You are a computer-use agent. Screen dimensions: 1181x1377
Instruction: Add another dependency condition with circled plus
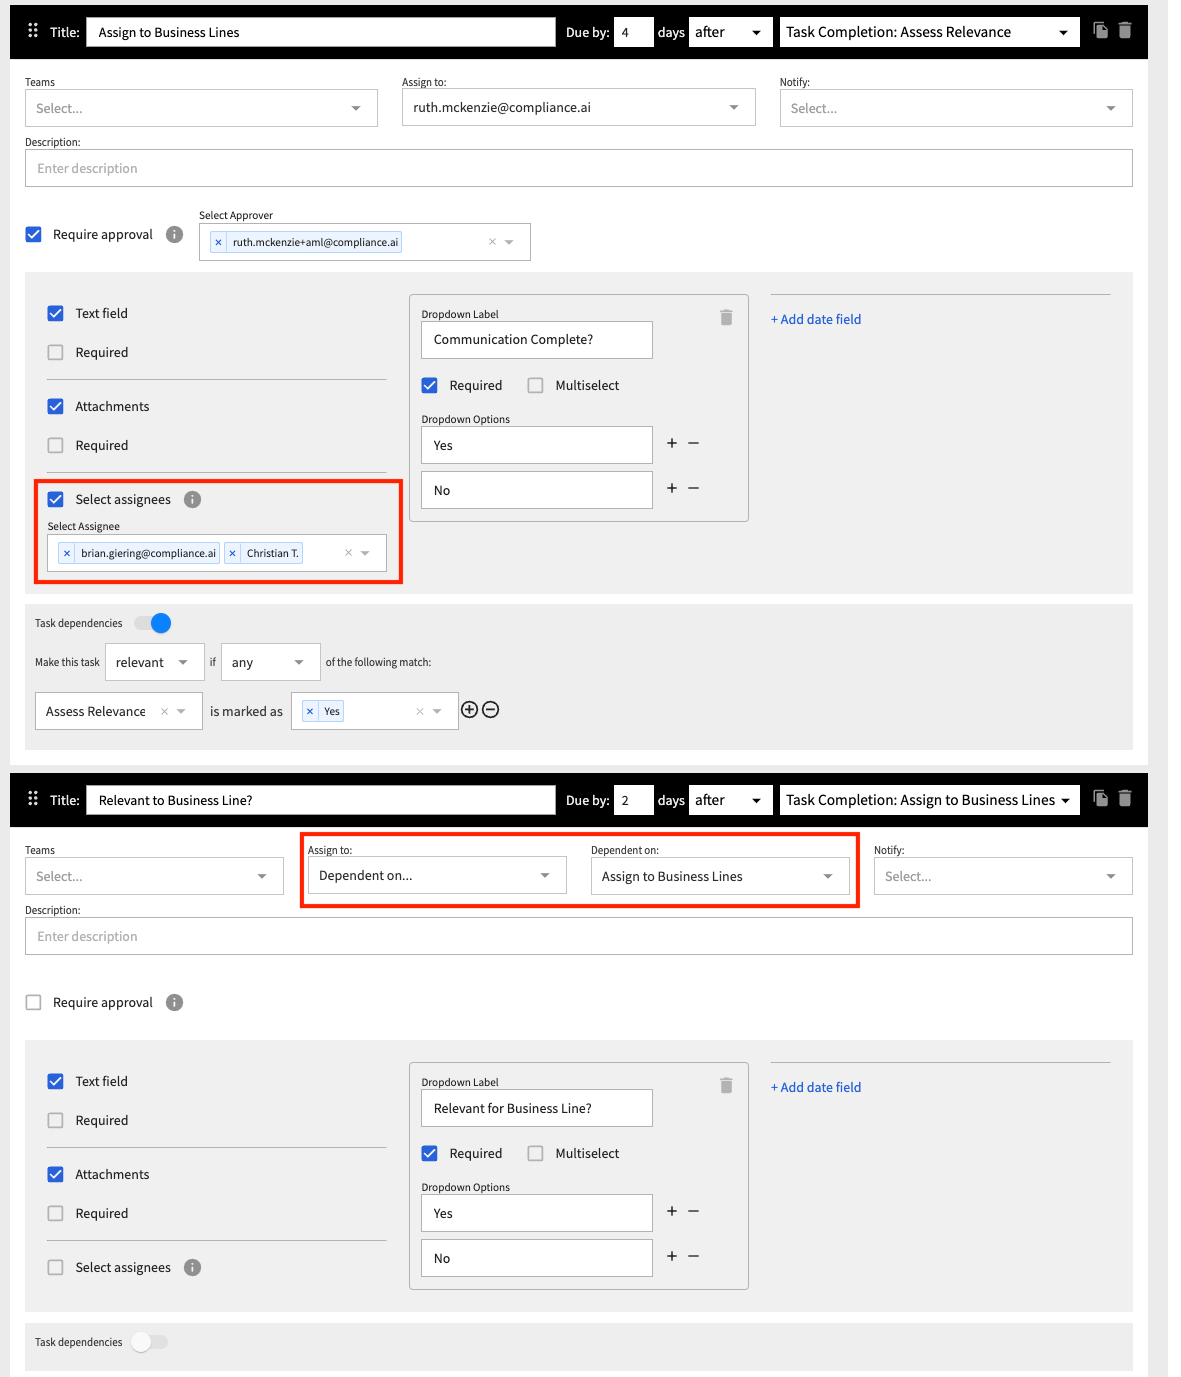click(x=470, y=709)
